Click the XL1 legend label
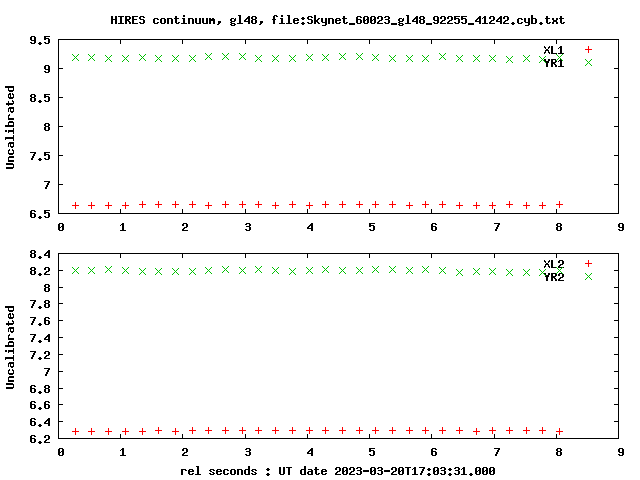This screenshot has height=480, width=640. 553,50
